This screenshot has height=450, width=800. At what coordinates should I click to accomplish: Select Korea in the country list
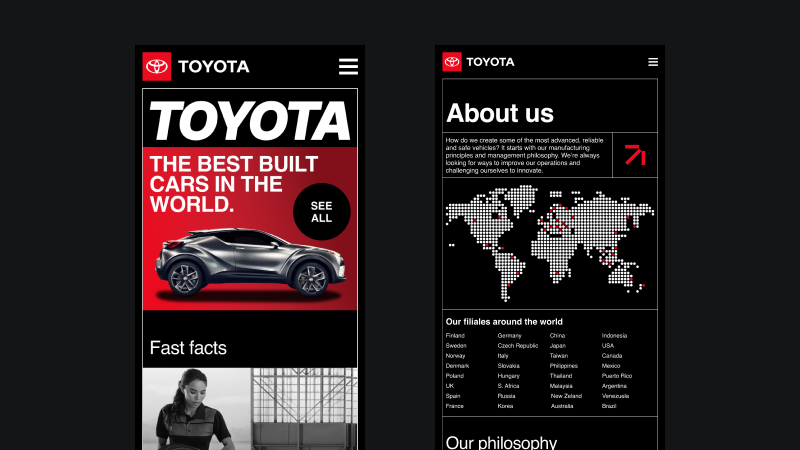(506, 406)
